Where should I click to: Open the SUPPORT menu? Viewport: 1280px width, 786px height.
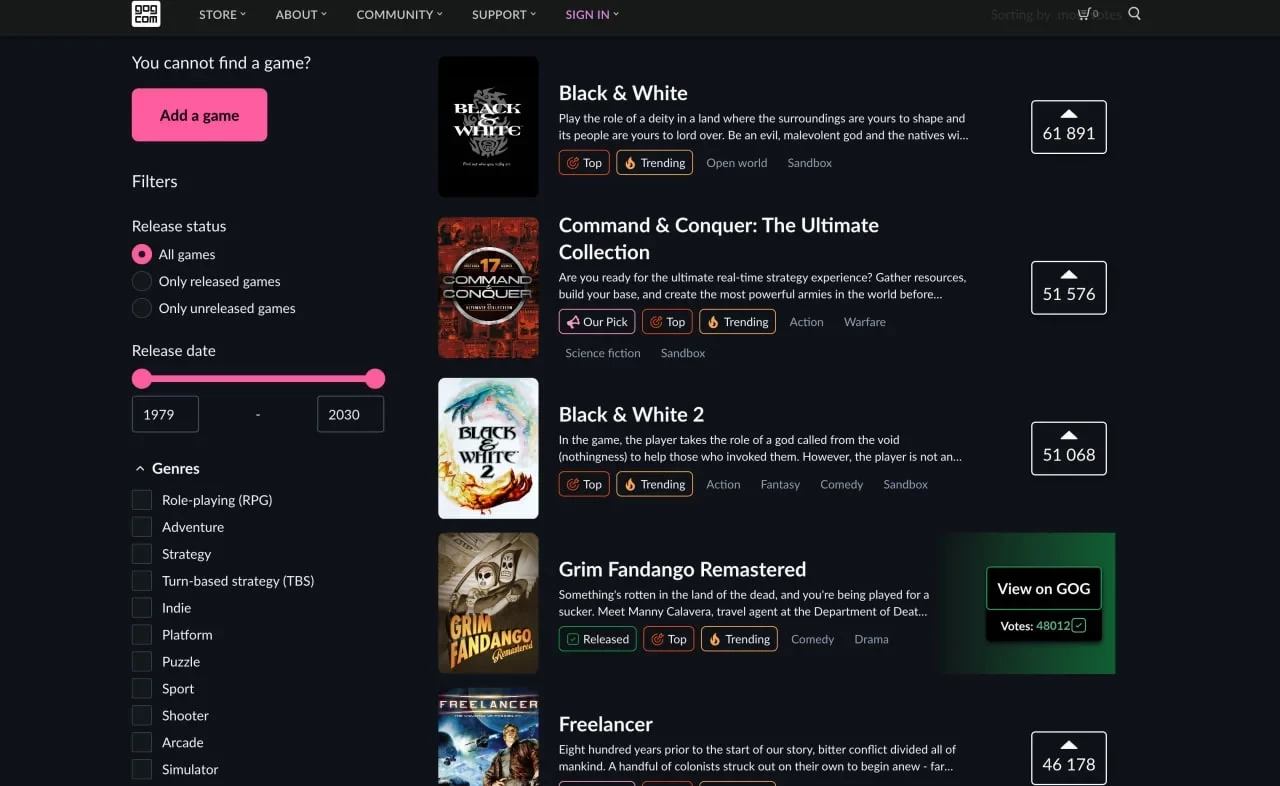pyautogui.click(x=505, y=14)
